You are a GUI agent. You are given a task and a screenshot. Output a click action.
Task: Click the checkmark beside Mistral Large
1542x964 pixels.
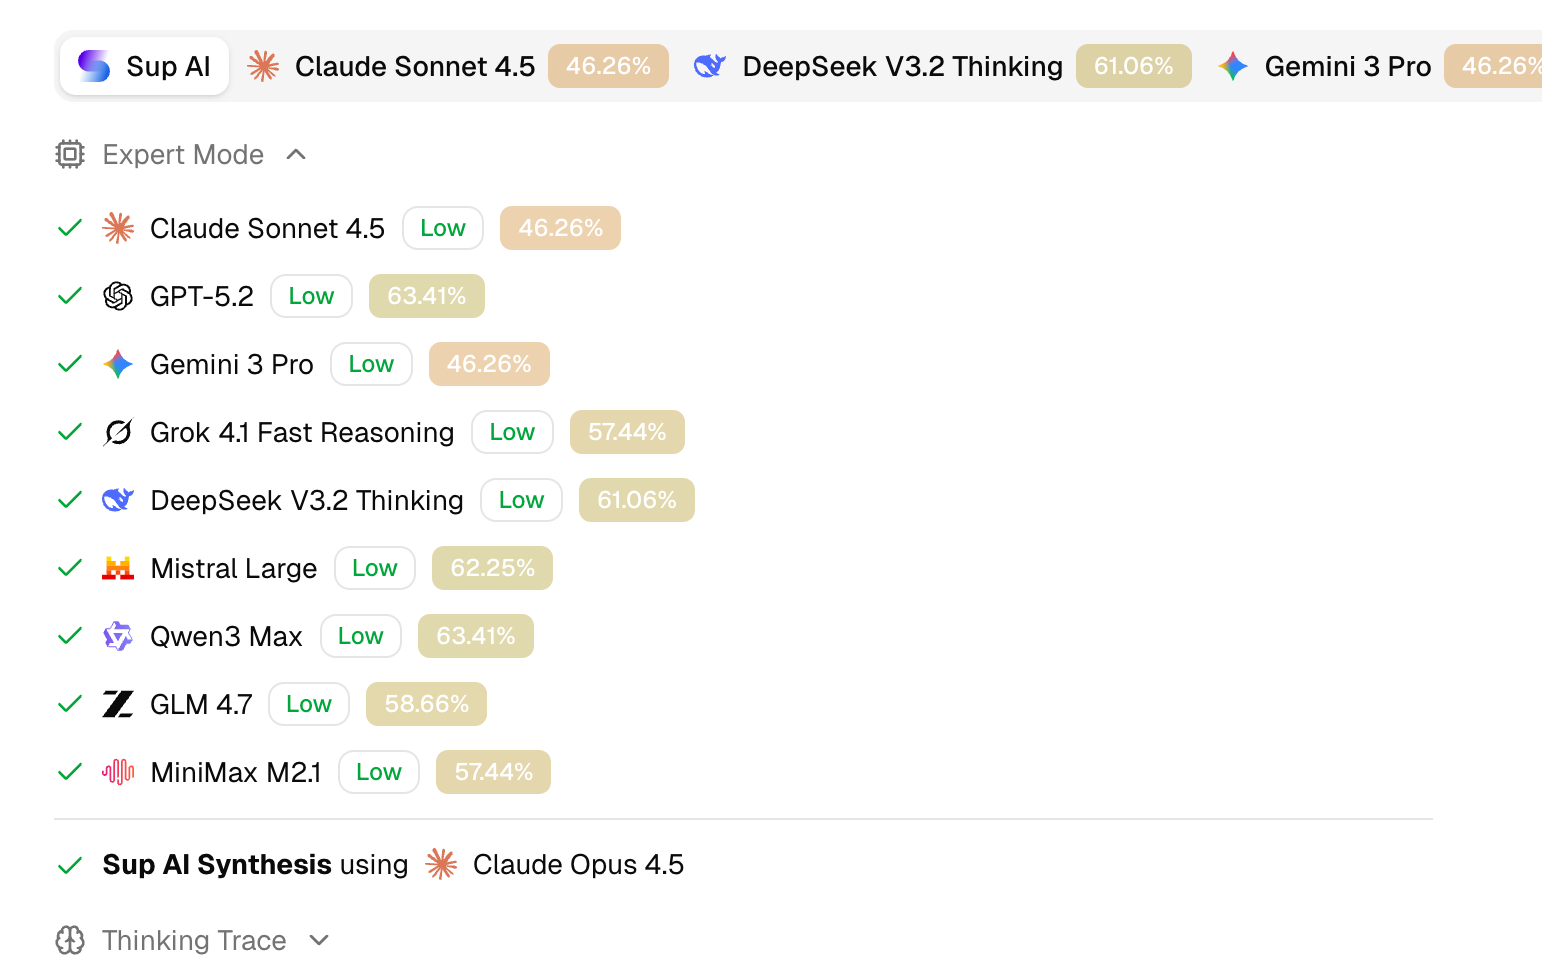[x=70, y=568]
